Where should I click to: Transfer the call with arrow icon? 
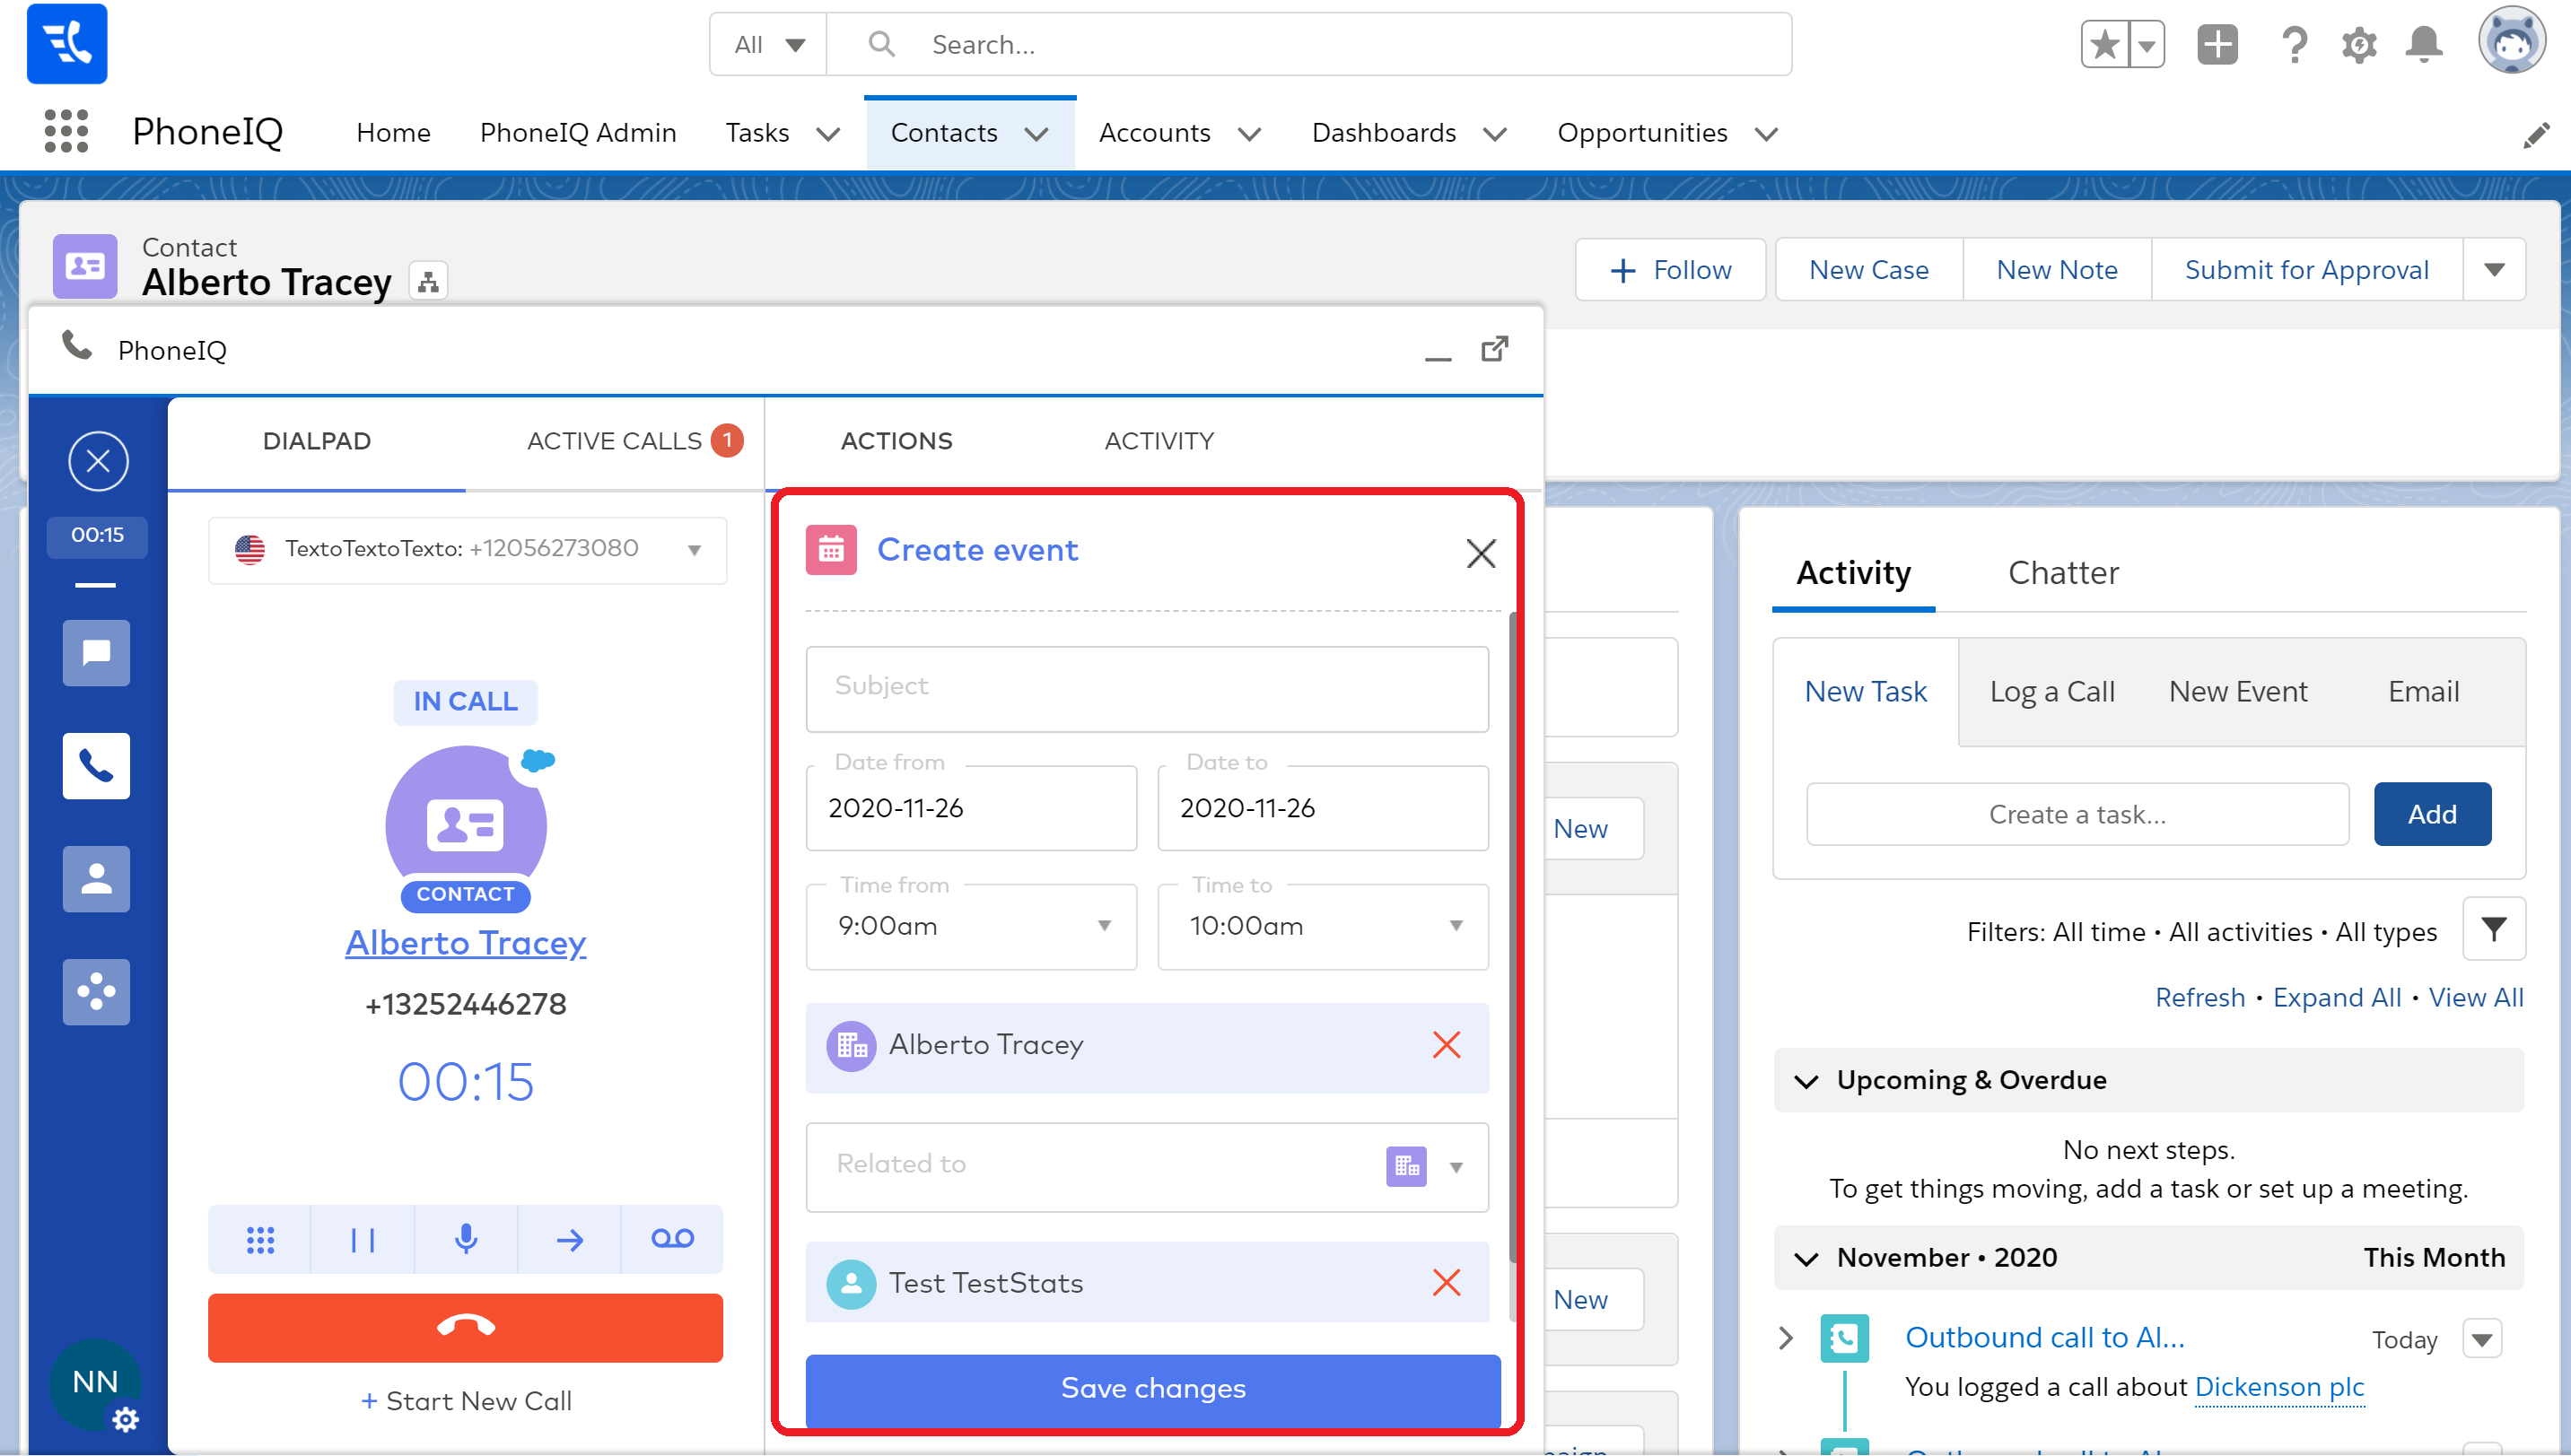(x=570, y=1240)
